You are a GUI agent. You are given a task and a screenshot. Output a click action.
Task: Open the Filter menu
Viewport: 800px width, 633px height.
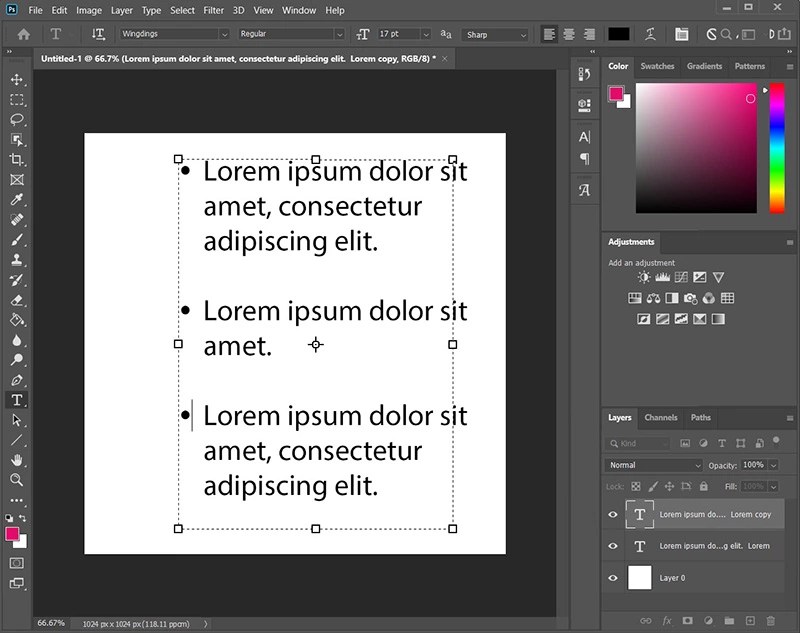214,10
